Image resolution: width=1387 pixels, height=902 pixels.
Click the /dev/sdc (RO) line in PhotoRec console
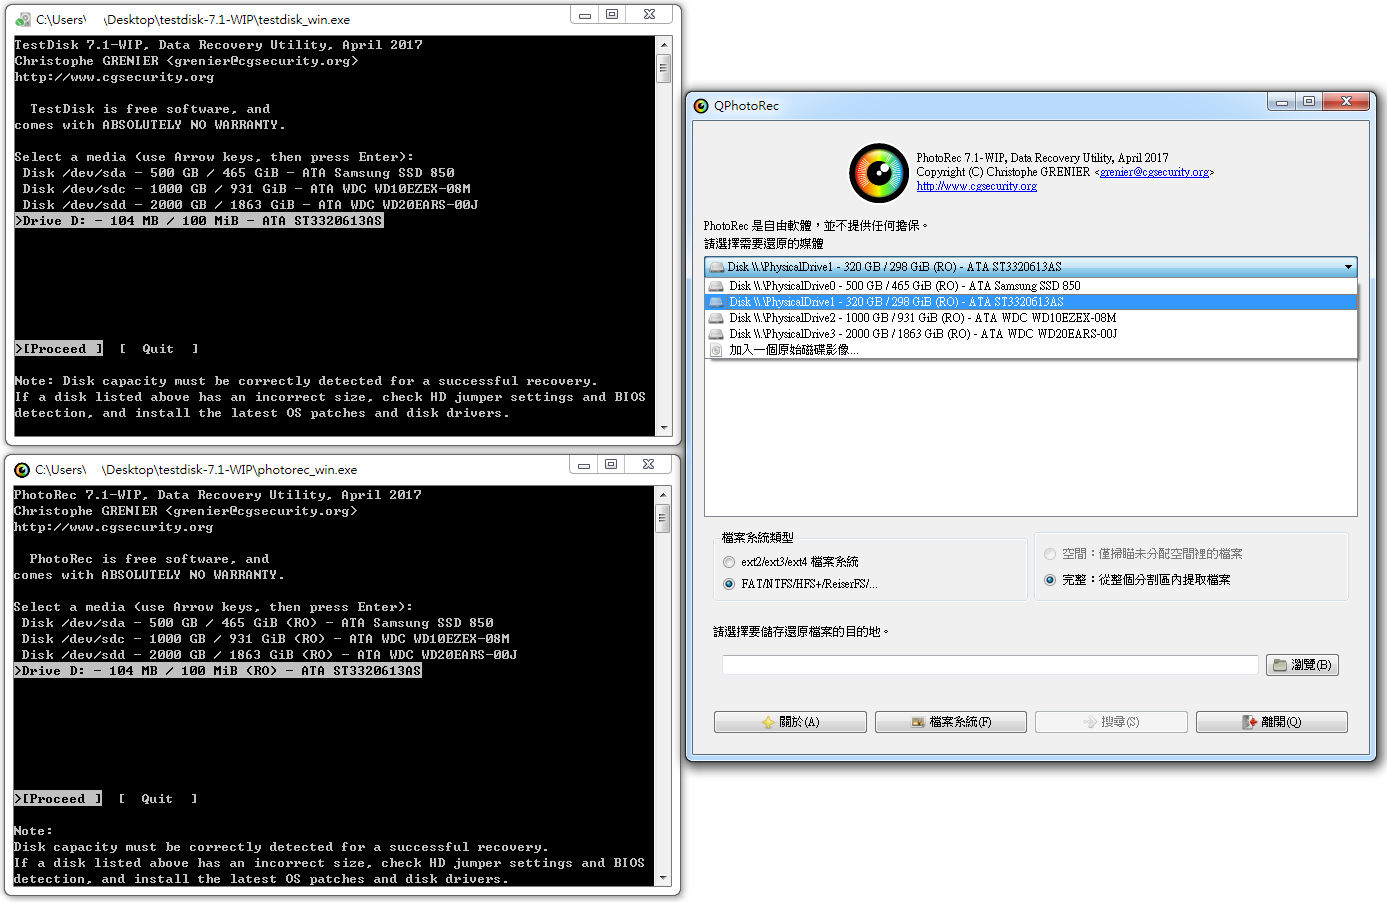[x=265, y=639]
